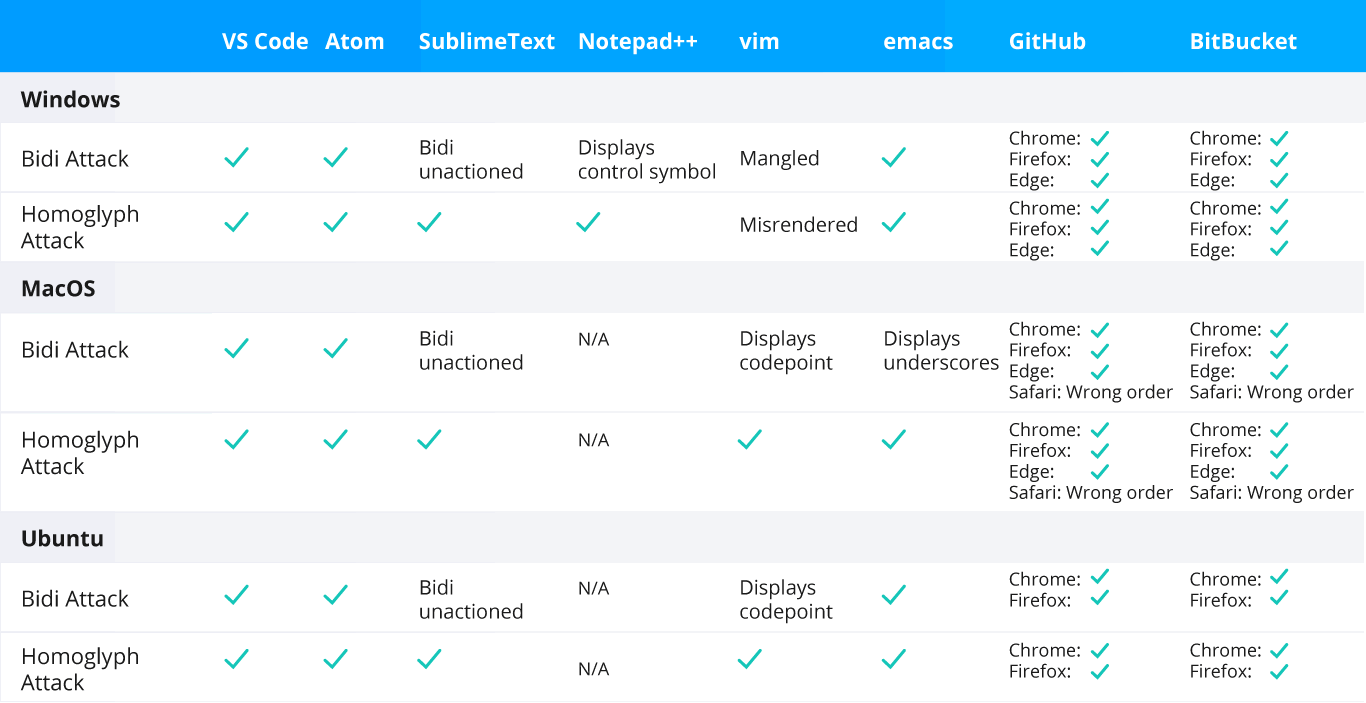Viewport: 1366px width, 703px height.
Task: Click the MacOS section heading
Action: click(x=59, y=289)
